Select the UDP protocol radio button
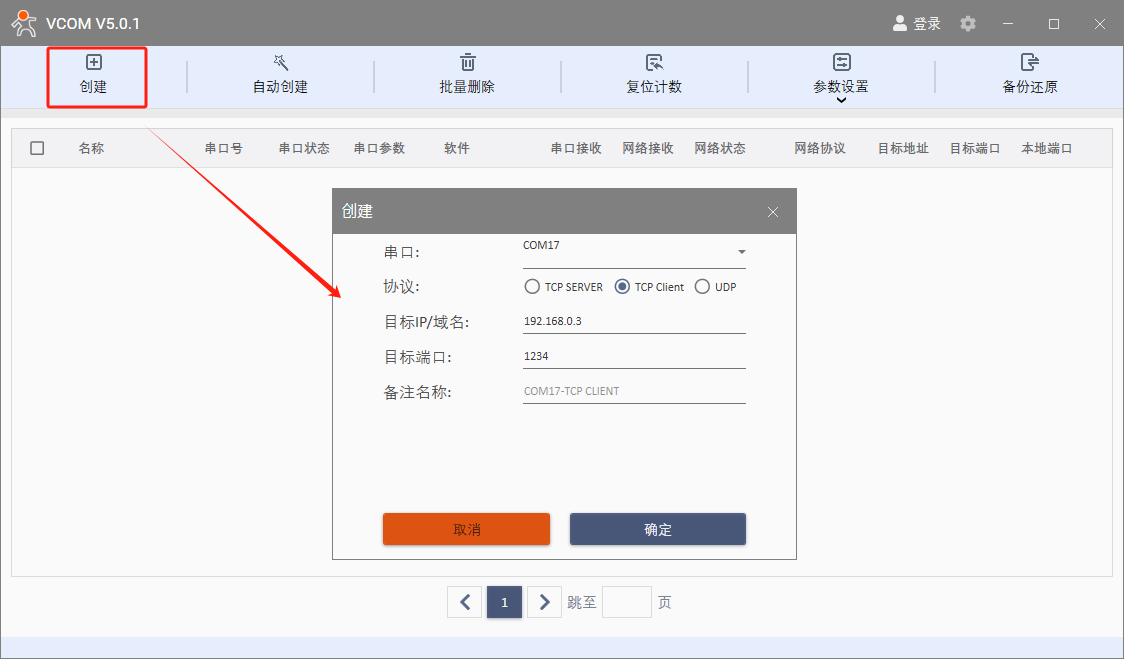This screenshot has height=659, width=1124. point(702,287)
